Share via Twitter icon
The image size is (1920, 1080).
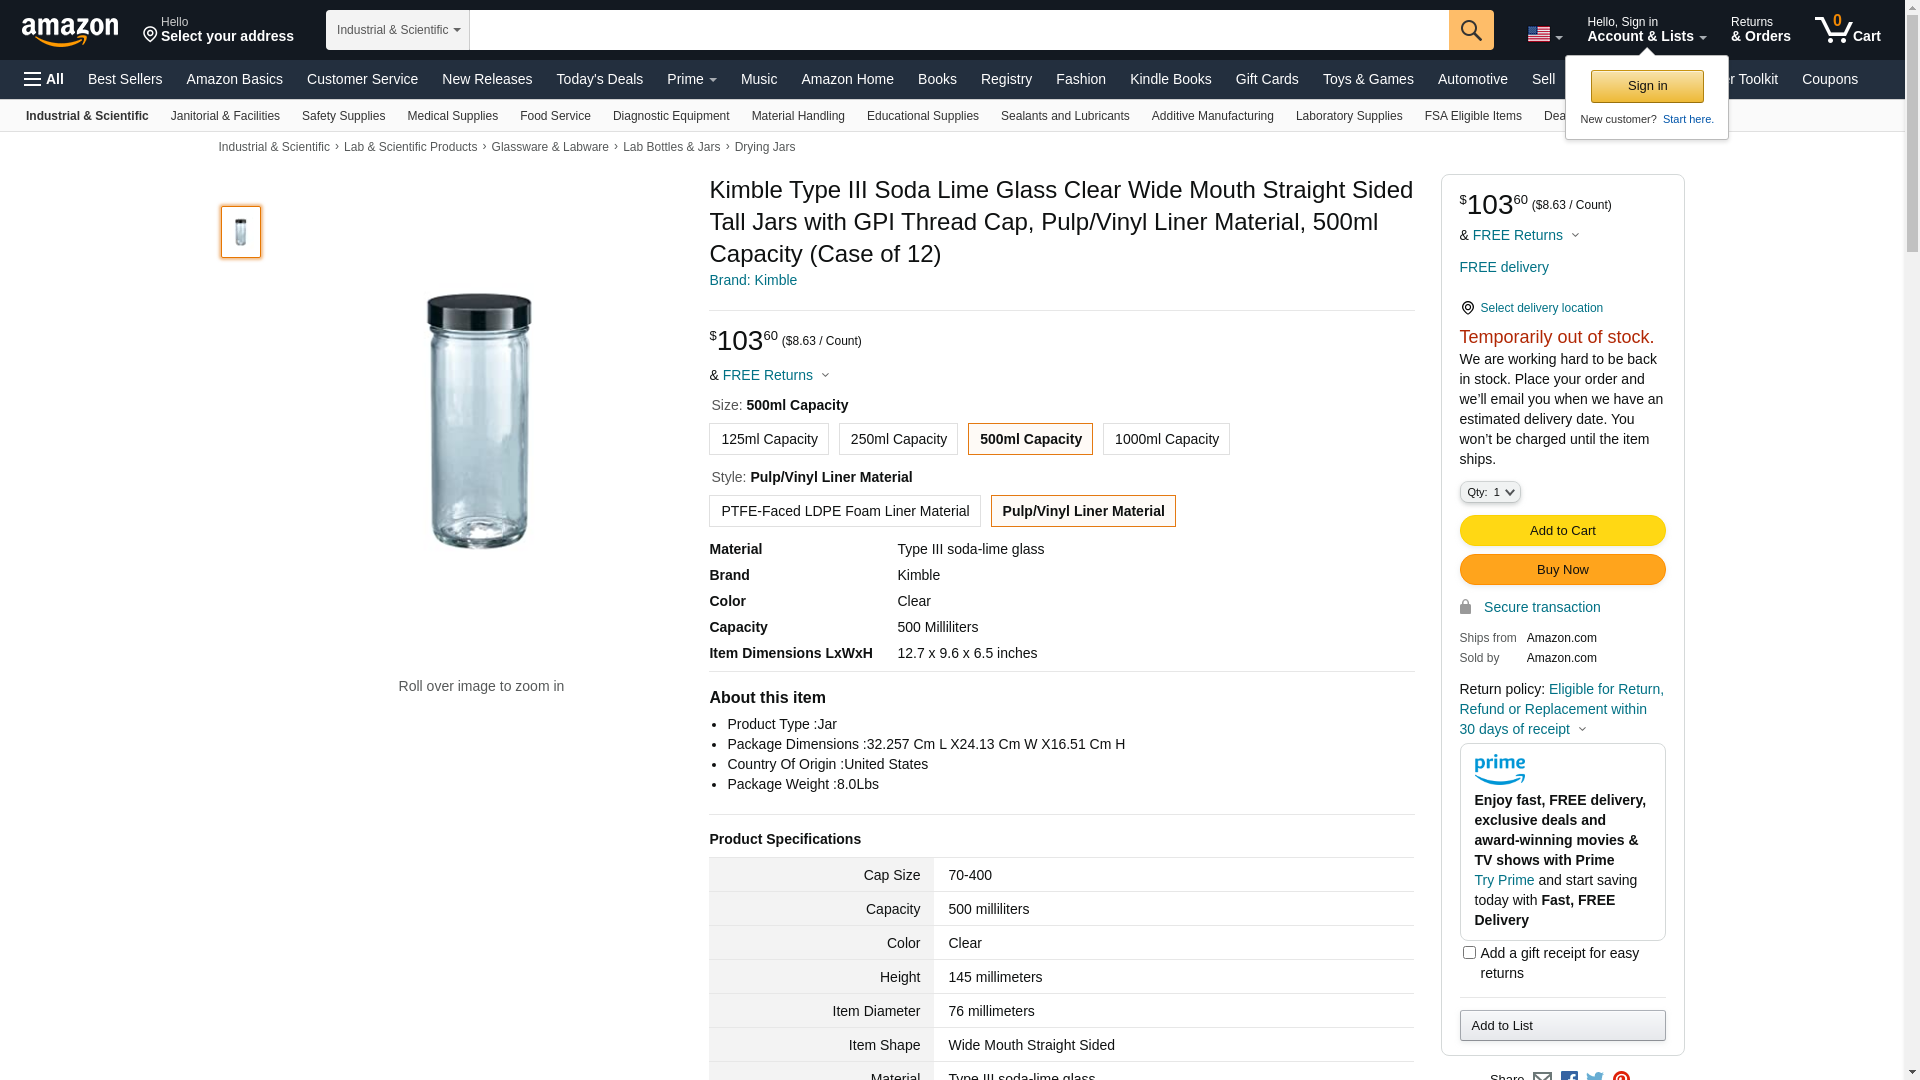click(1595, 1075)
